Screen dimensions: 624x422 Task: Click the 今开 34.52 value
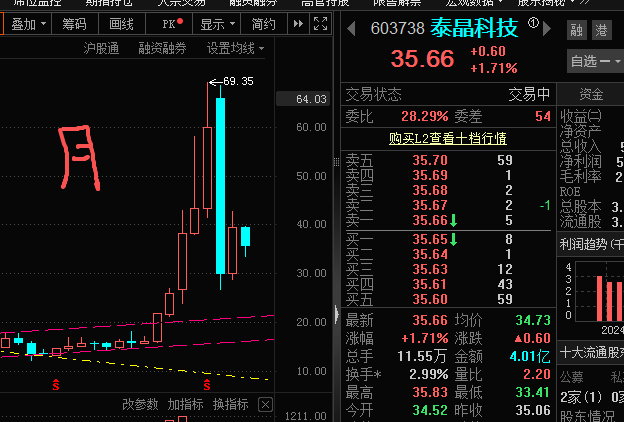[430, 410]
